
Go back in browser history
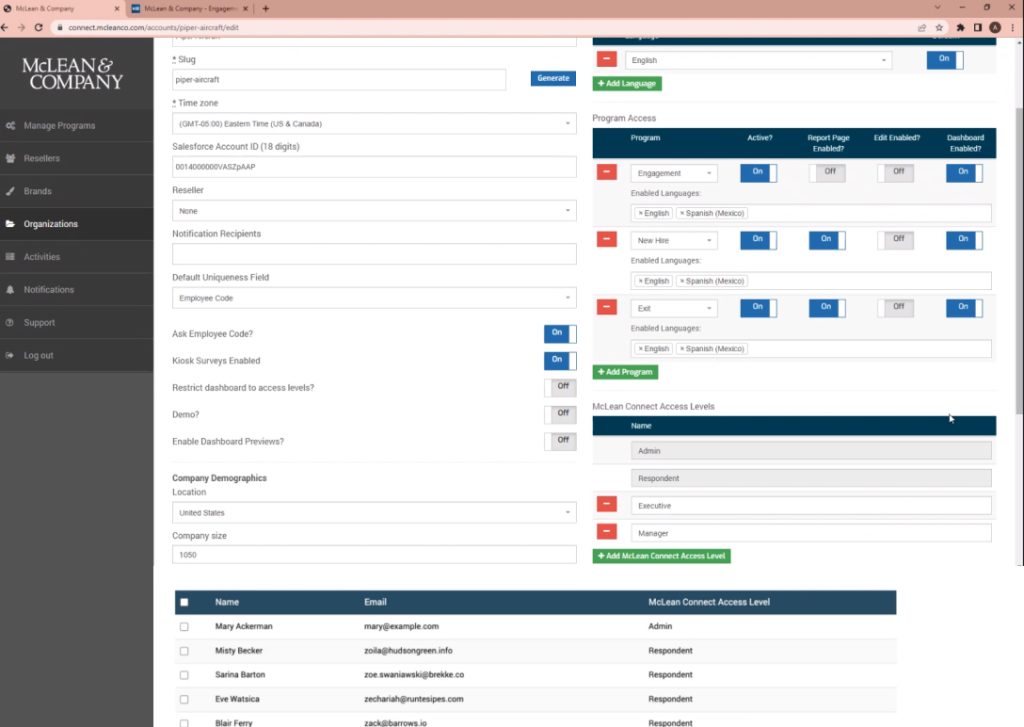(x=5, y=27)
